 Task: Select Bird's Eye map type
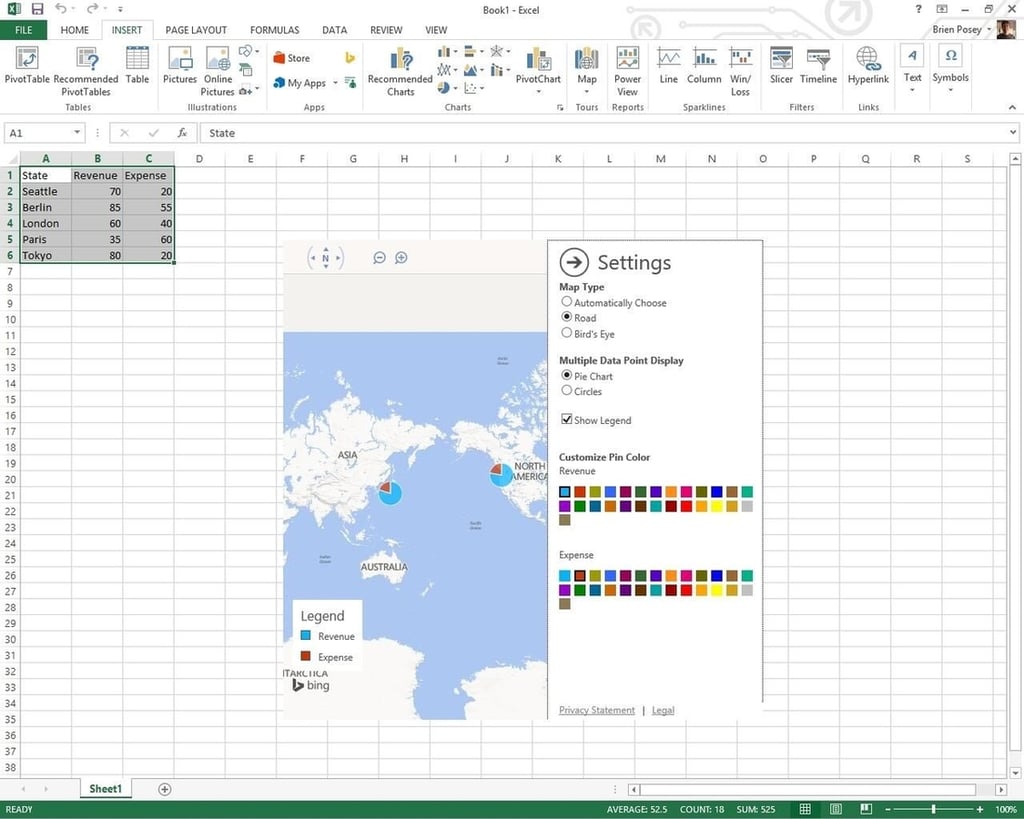pyautogui.click(x=567, y=332)
